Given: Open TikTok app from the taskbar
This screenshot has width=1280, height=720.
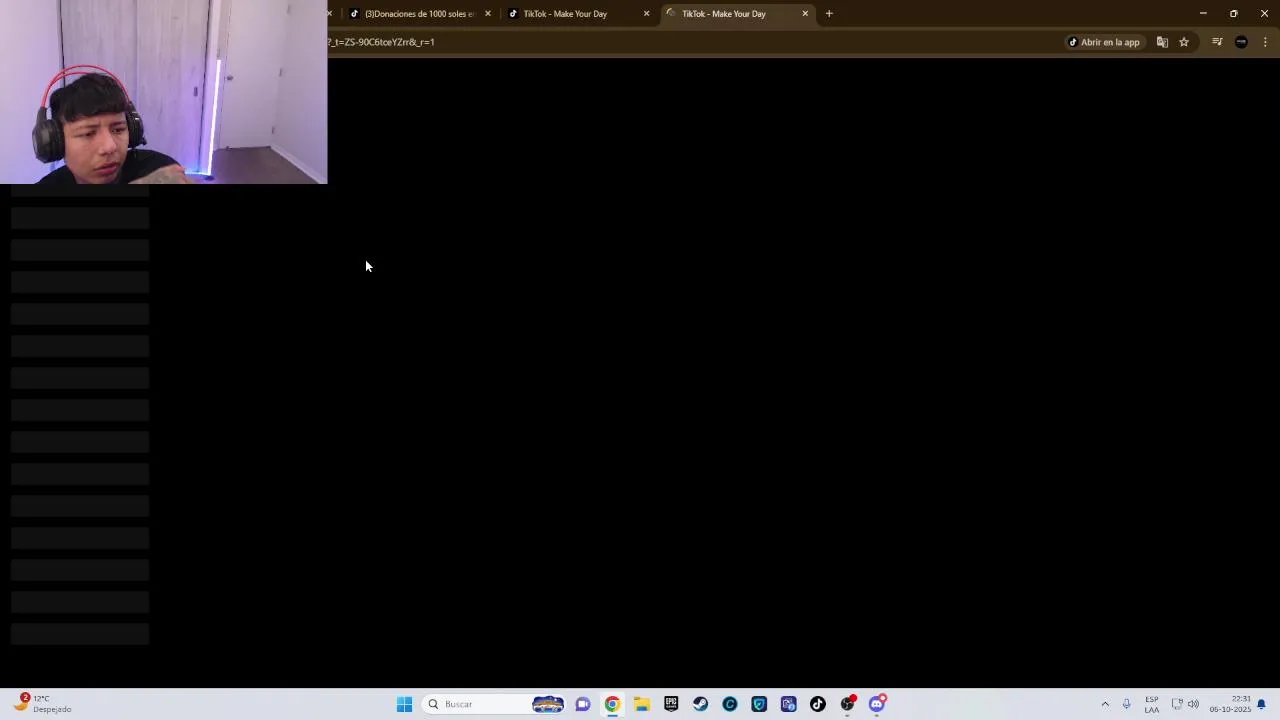Looking at the screenshot, I should 818,704.
